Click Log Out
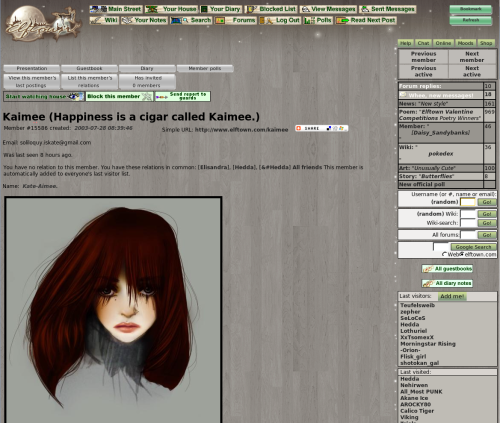This screenshot has width=500, height=423. coord(280,20)
